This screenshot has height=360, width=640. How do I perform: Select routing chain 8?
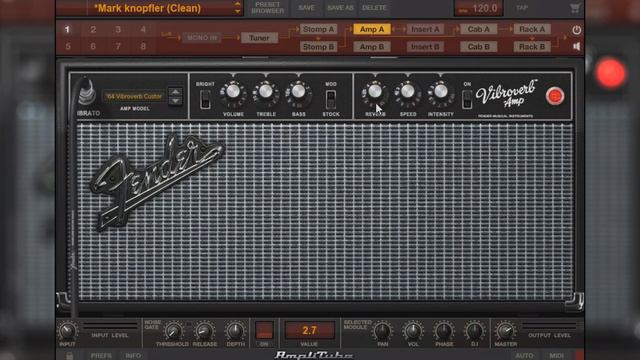(x=143, y=47)
